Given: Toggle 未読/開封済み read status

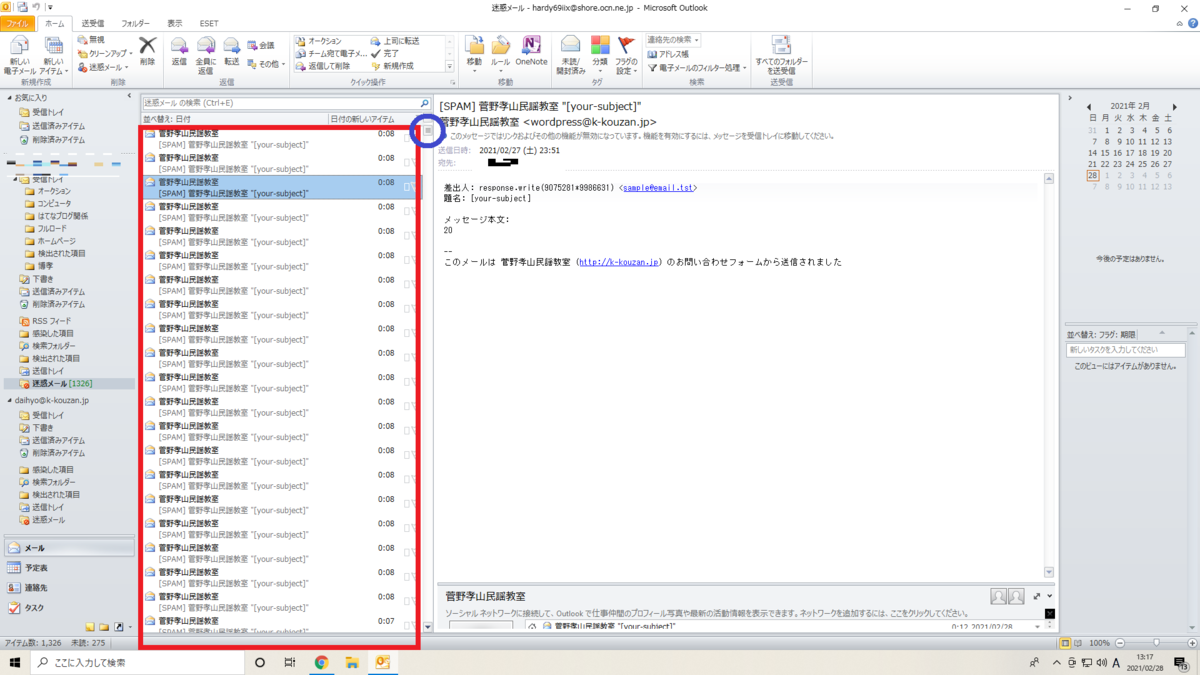Looking at the screenshot, I should point(571,55).
